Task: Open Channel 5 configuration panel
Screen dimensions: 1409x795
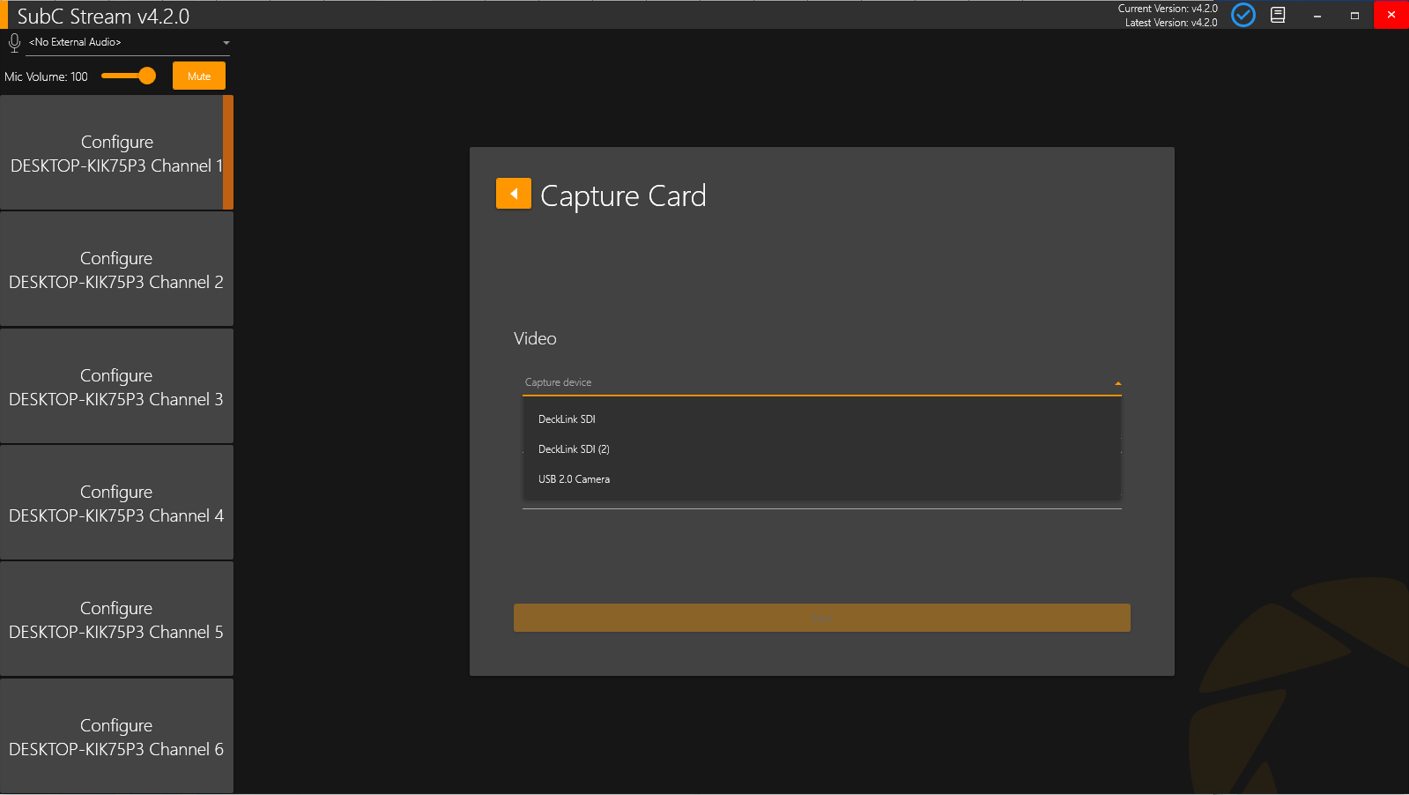Action: pyautogui.click(x=116, y=619)
